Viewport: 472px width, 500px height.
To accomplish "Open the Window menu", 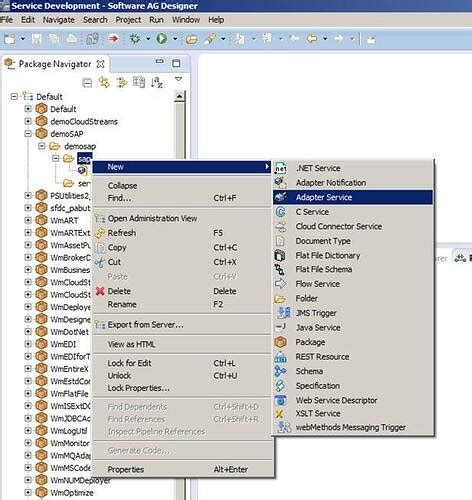I will [186, 20].
